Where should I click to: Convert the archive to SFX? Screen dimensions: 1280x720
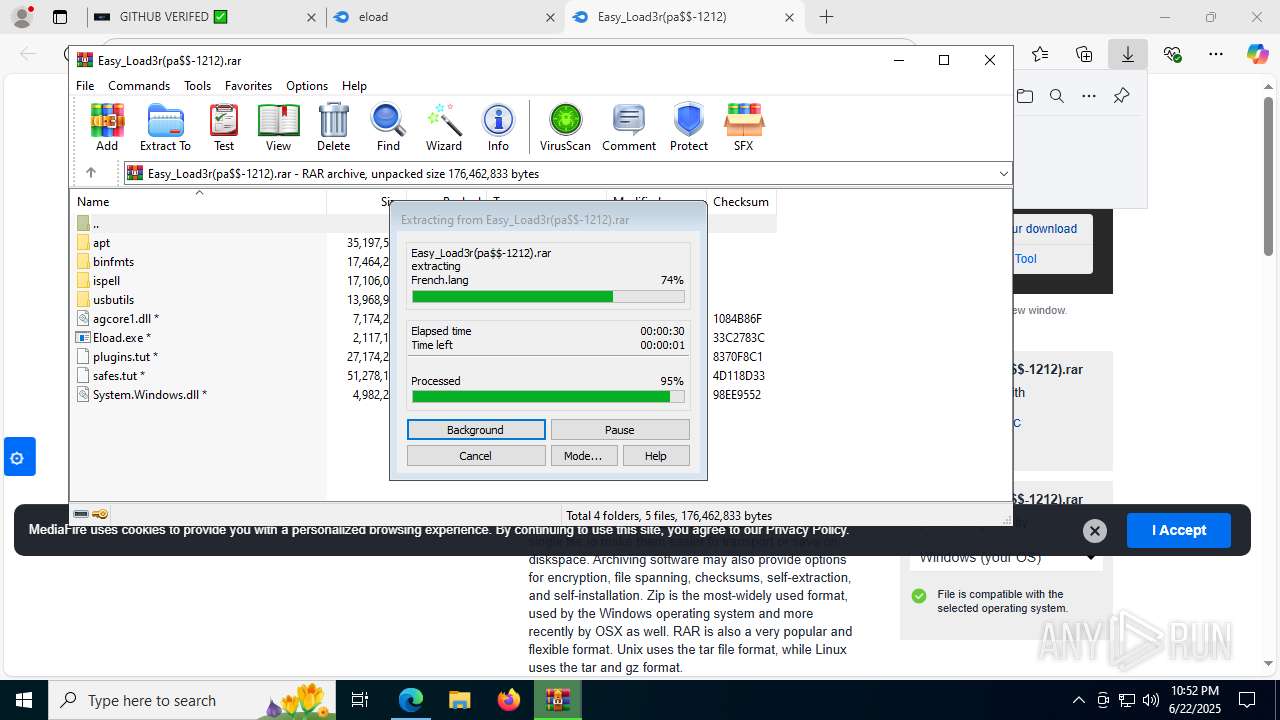point(743,127)
